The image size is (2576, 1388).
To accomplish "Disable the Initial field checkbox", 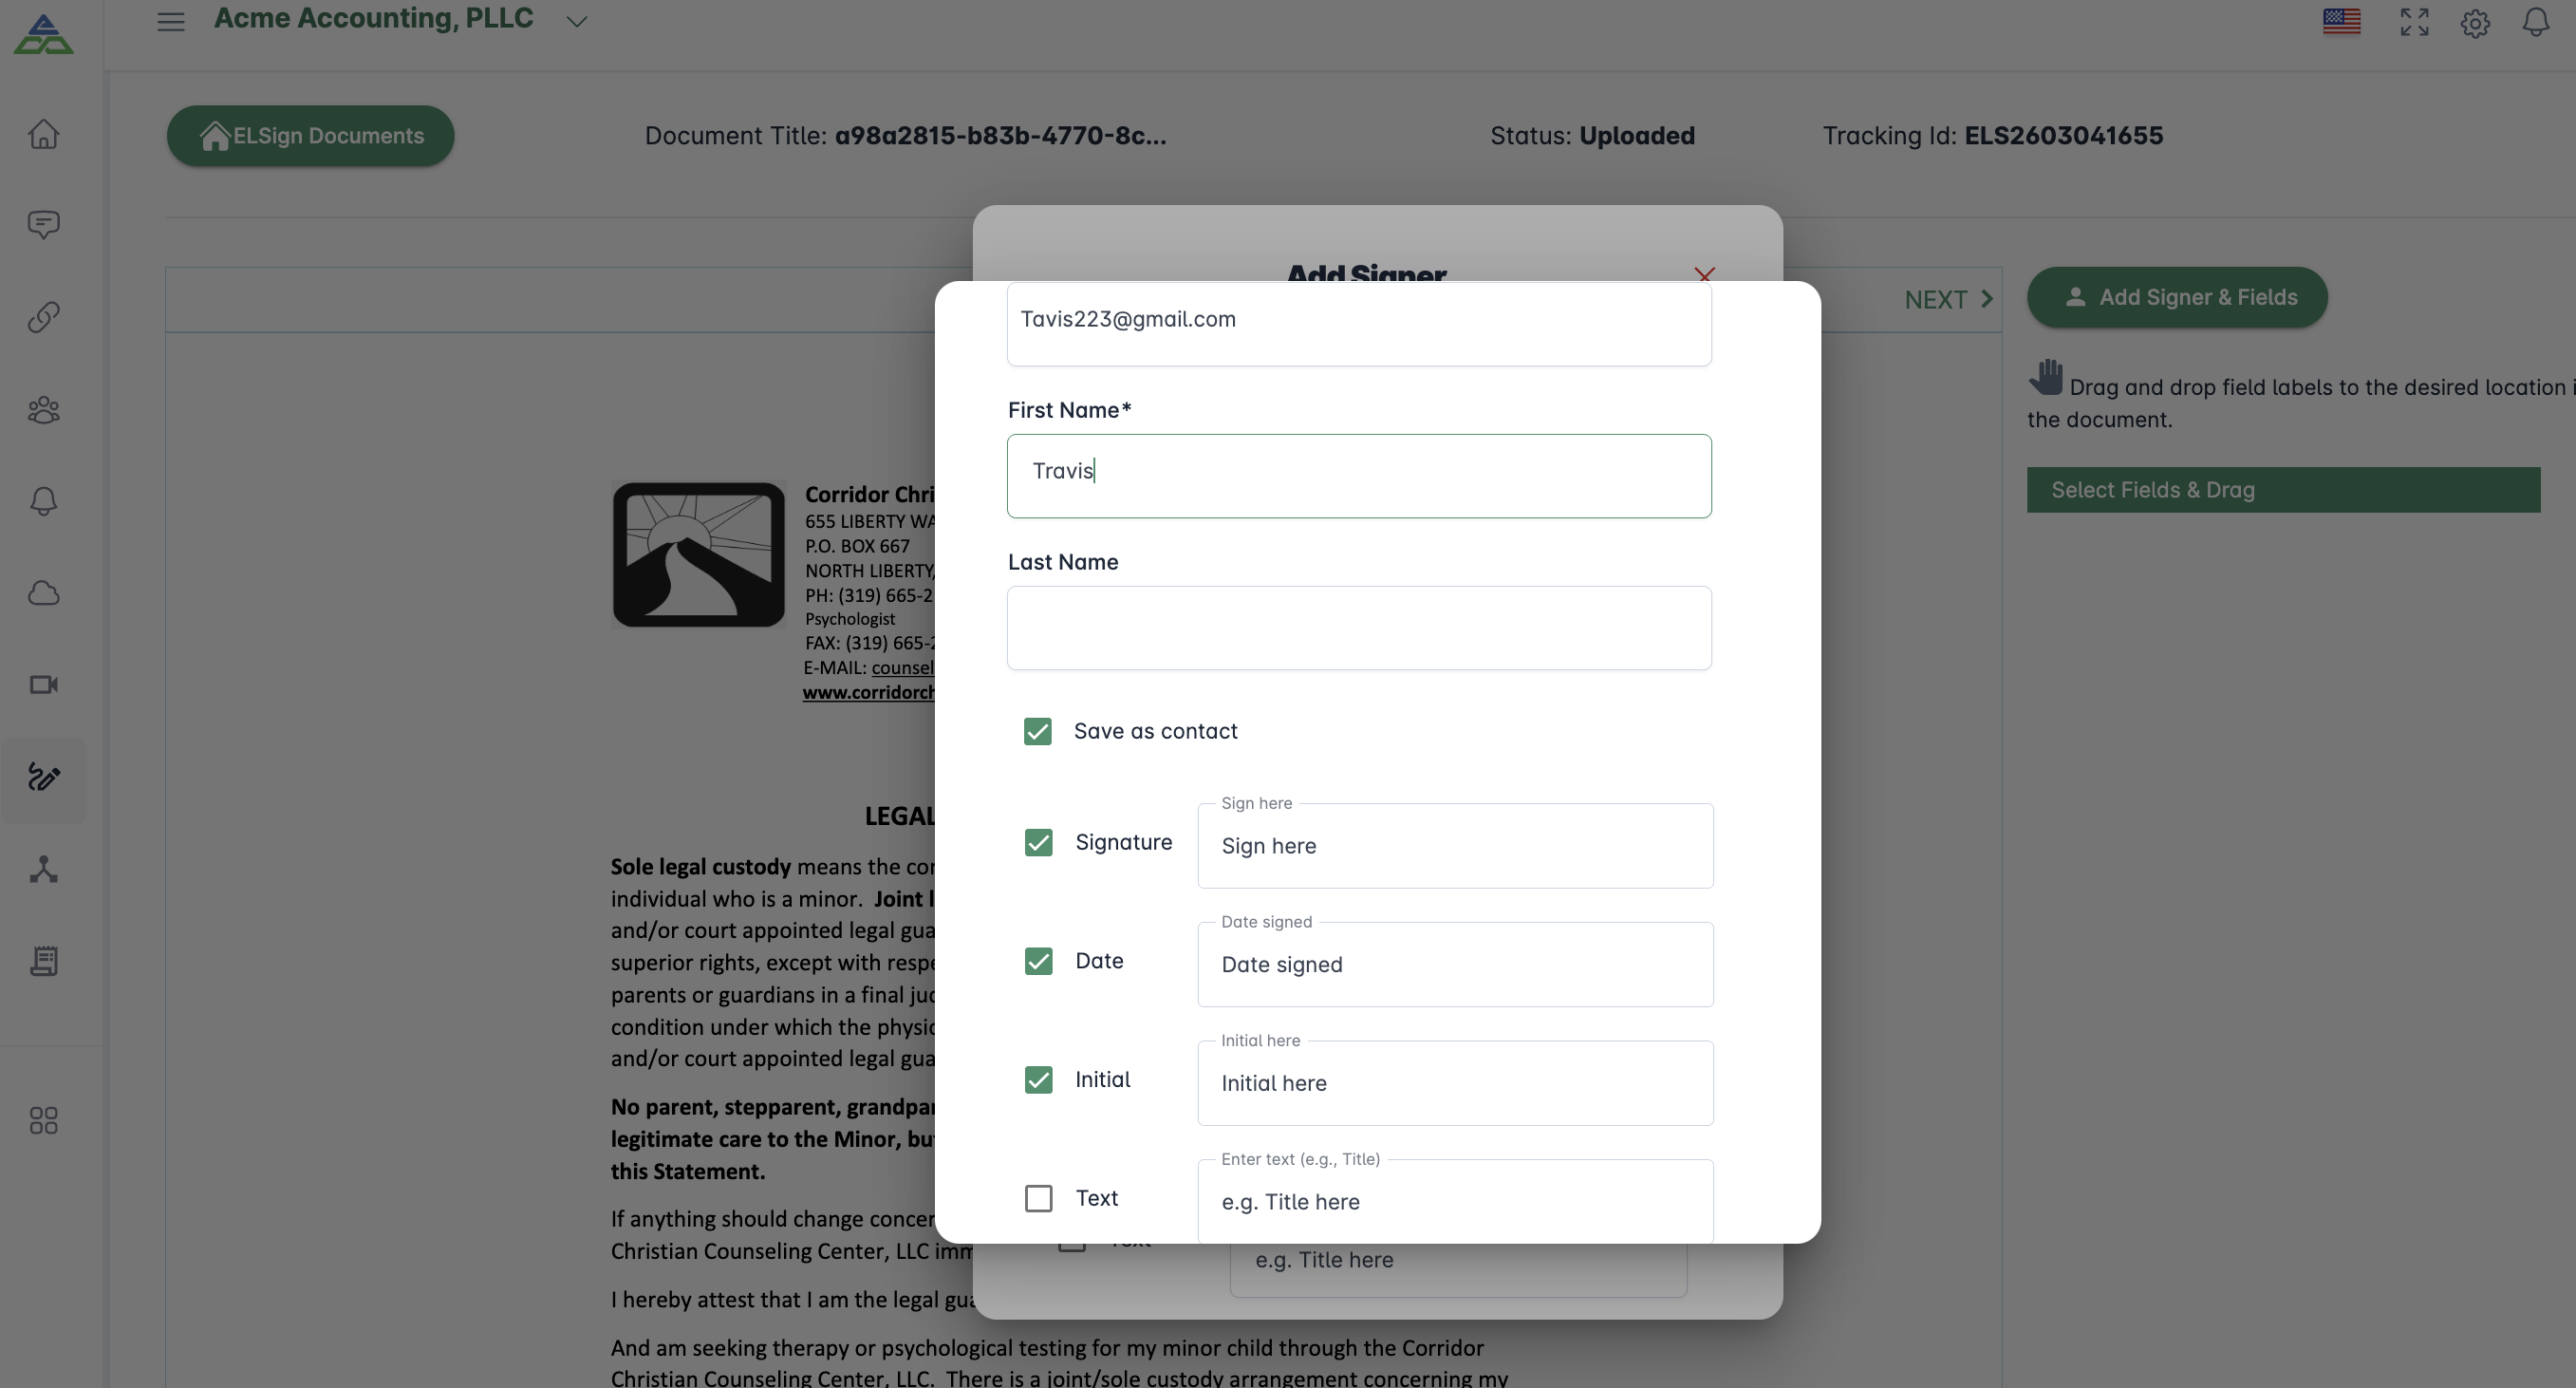I will (1038, 1080).
